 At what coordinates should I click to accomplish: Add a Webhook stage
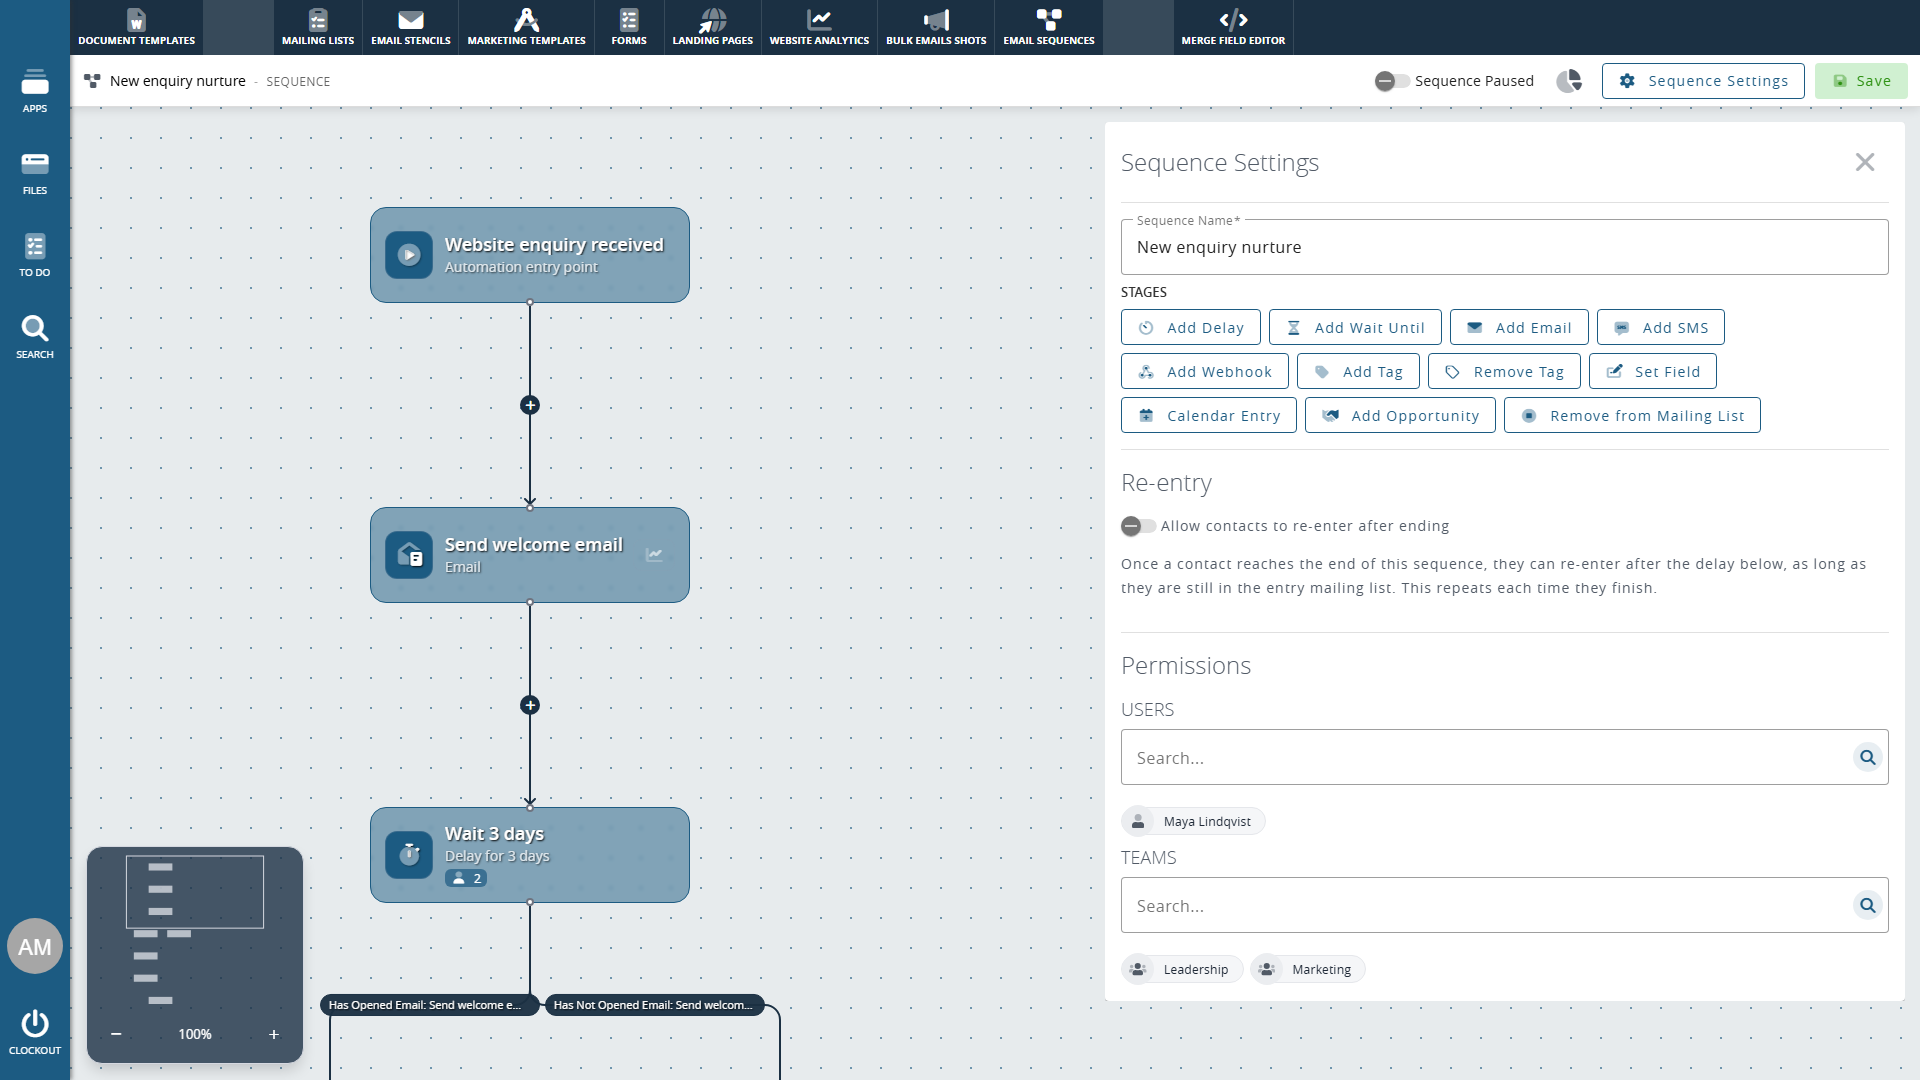point(1205,371)
